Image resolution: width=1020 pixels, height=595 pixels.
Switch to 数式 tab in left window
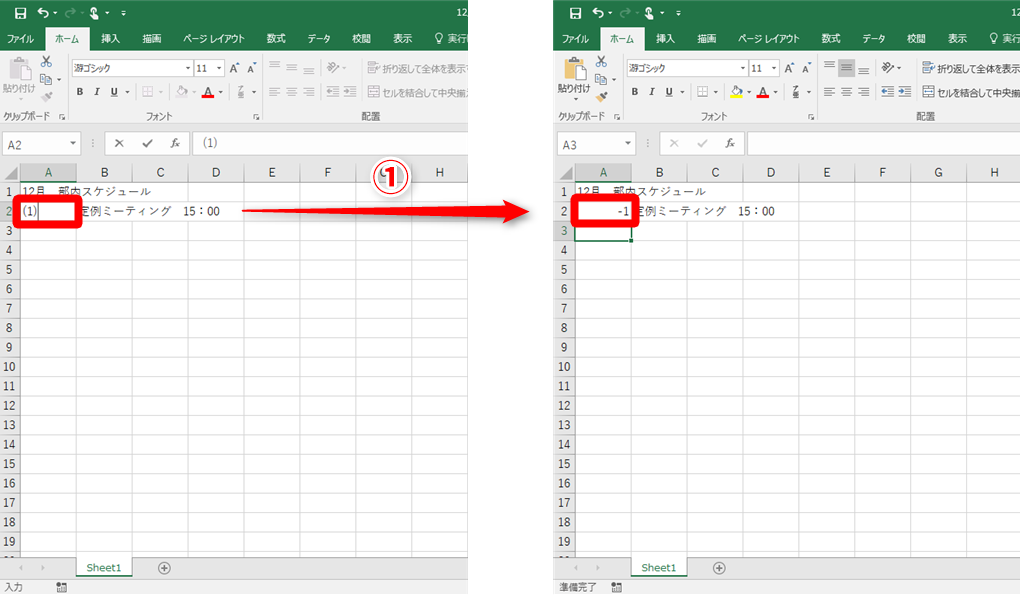click(x=276, y=38)
